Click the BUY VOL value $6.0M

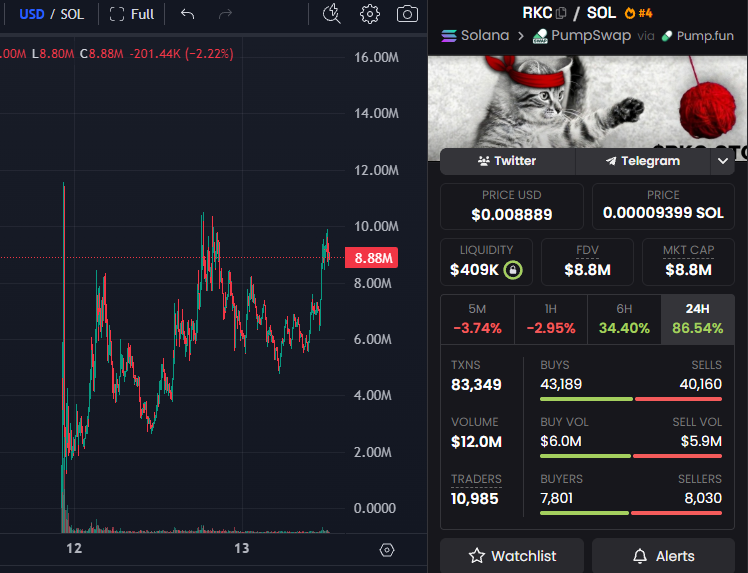pos(561,441)
